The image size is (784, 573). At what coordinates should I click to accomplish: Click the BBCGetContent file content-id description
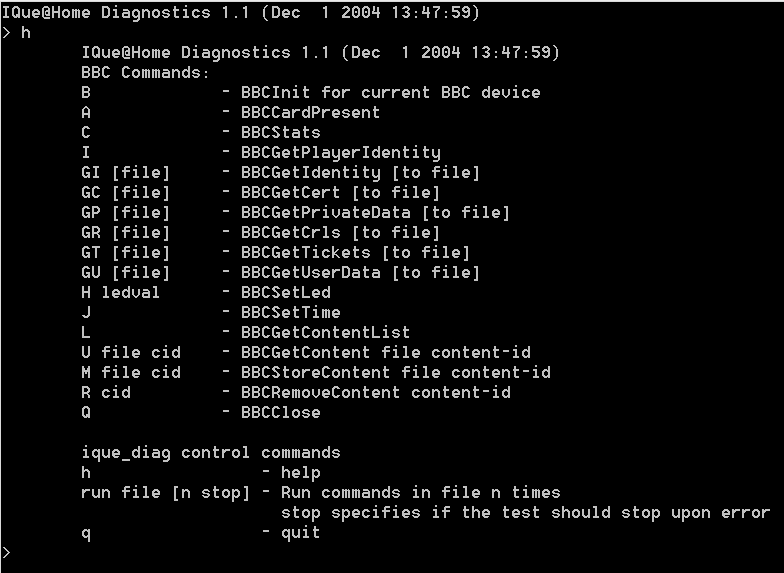click(386, 352)
